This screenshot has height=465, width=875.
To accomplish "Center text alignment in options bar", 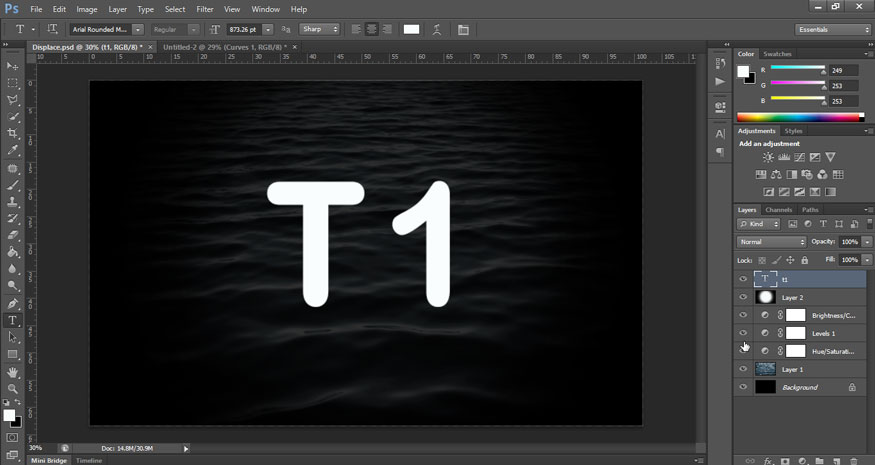I will (x=371, y=30).
